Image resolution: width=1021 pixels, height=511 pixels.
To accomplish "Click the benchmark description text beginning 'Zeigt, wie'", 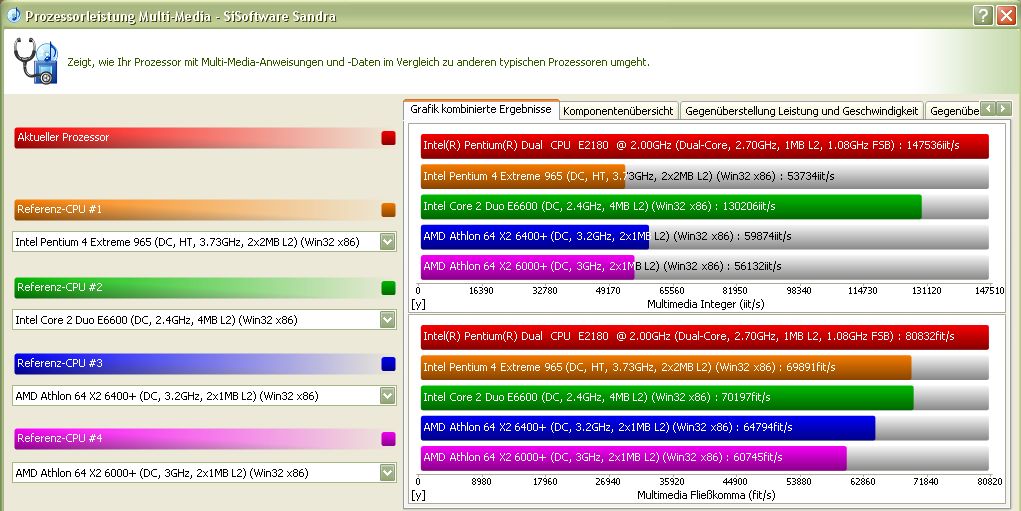I will 358,62.
